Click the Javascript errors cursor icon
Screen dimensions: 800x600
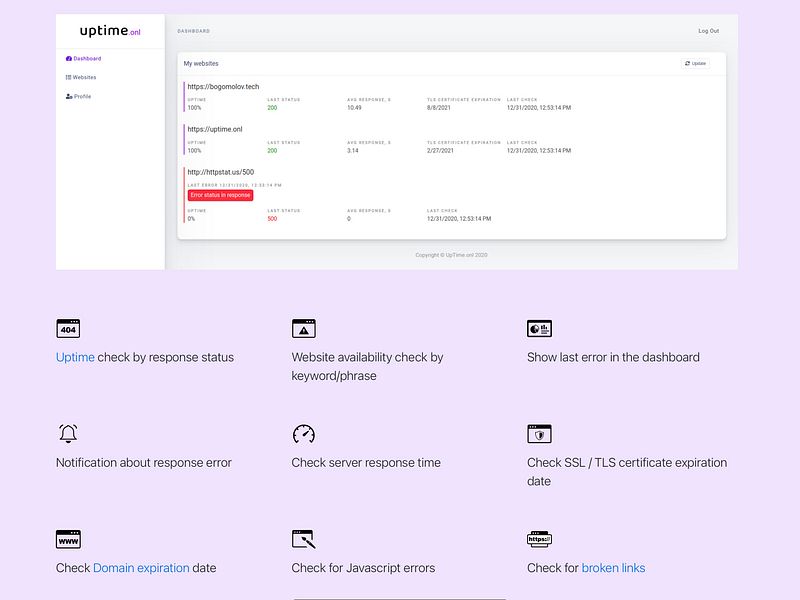tap(304, 539)
